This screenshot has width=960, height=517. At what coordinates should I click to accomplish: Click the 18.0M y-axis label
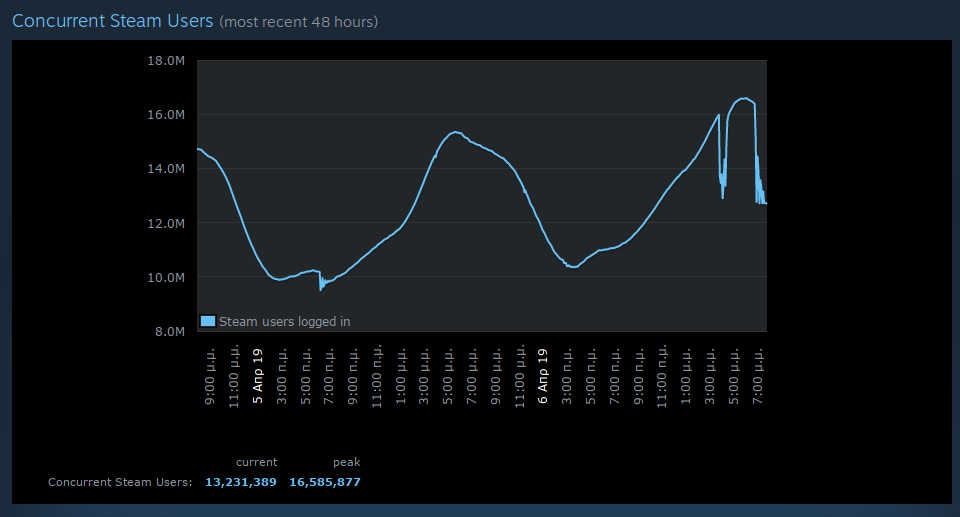coord(166,61)
